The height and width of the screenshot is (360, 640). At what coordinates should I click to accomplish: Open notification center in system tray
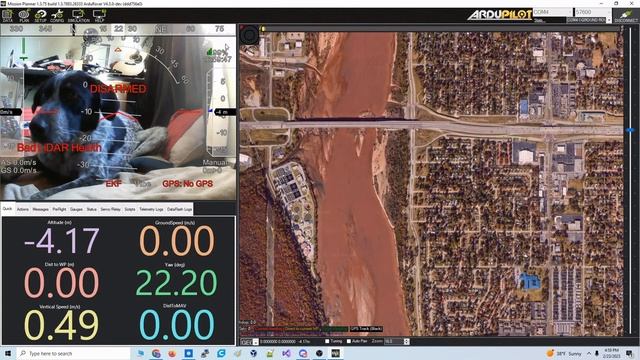(629, 353)
